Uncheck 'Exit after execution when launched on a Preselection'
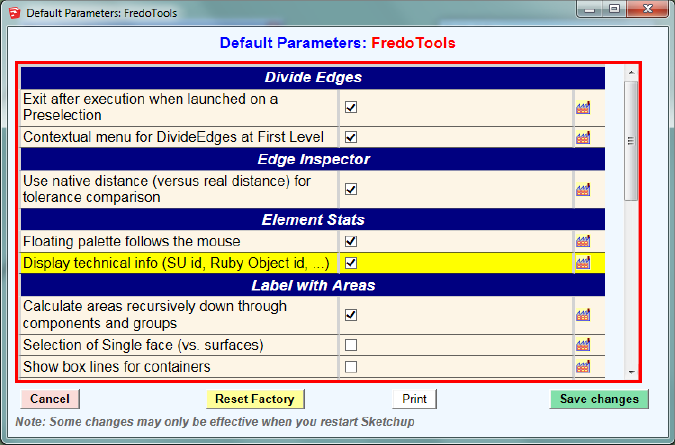The image size is (675, 445). (x=351, y=107)
